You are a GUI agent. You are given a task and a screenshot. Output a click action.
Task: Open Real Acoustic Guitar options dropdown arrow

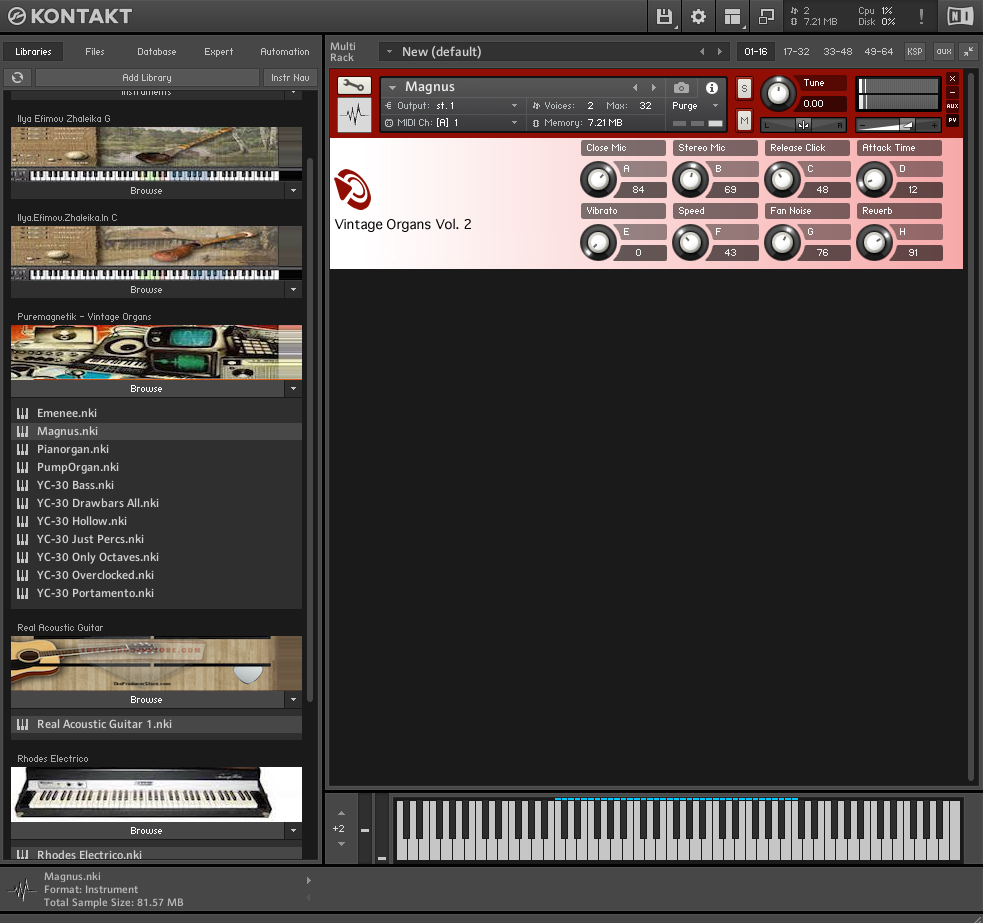(293, 699)
